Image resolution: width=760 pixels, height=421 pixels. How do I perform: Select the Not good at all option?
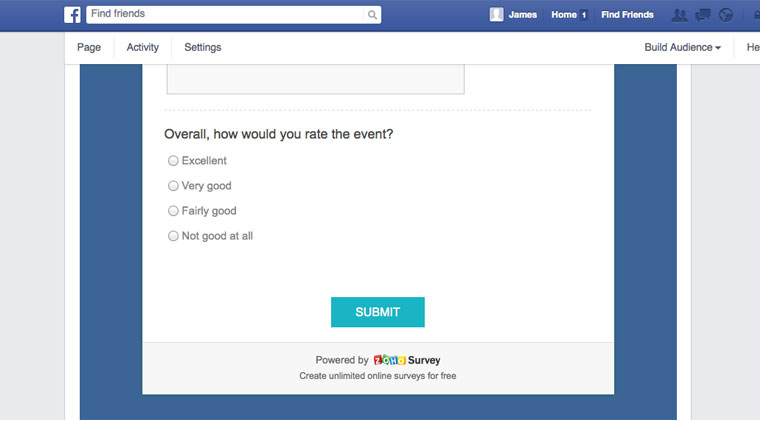pyautogui.click(x=173, y=236)
